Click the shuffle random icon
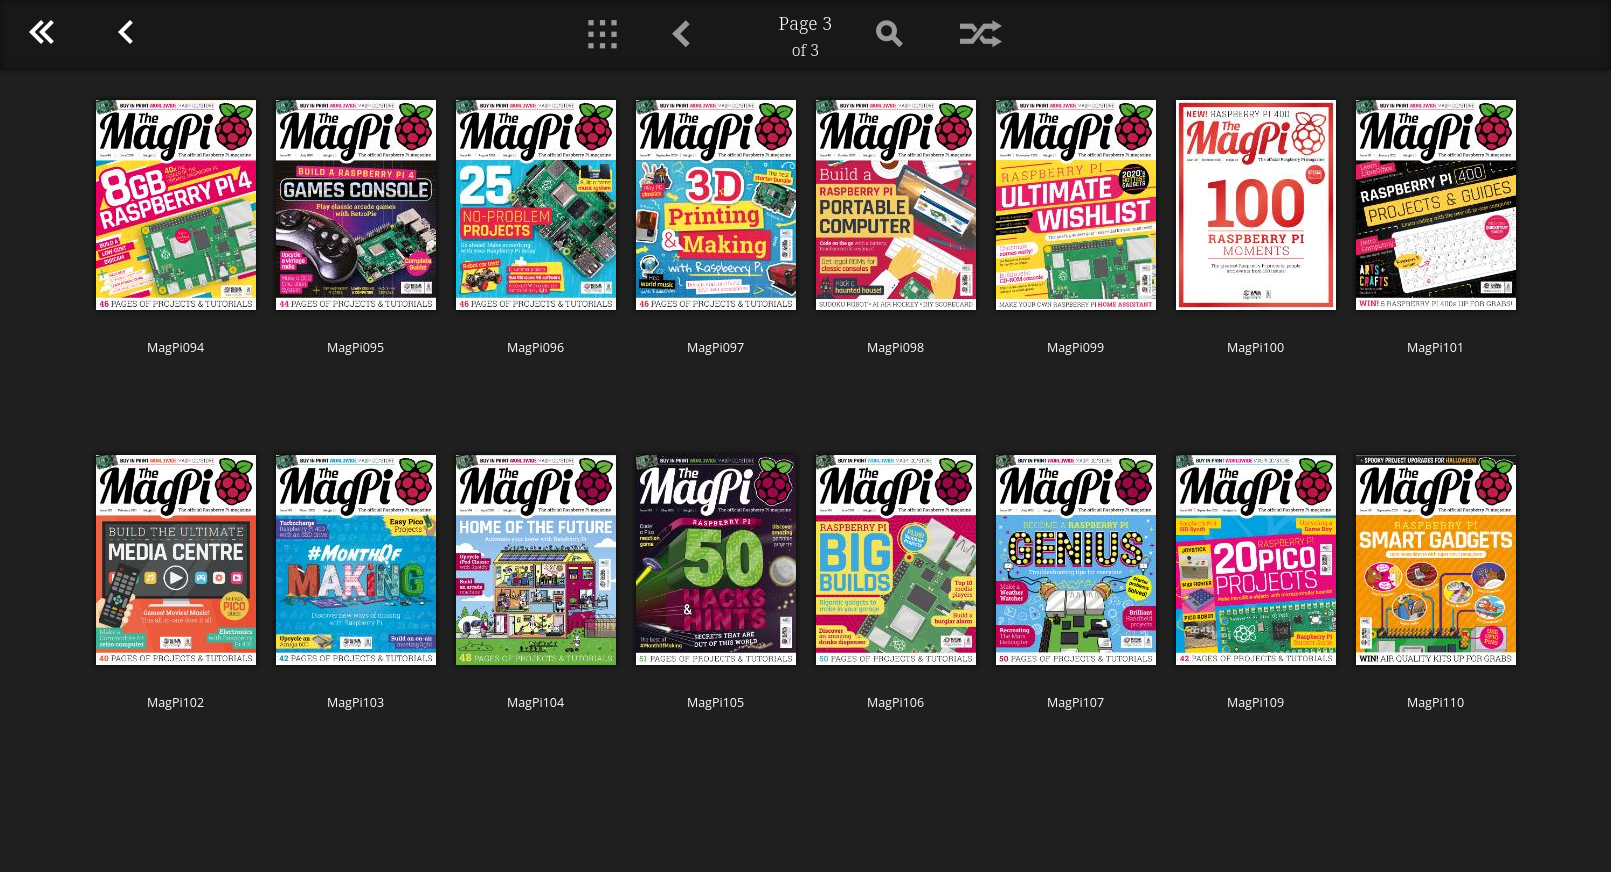 click(x=980, y=34)
